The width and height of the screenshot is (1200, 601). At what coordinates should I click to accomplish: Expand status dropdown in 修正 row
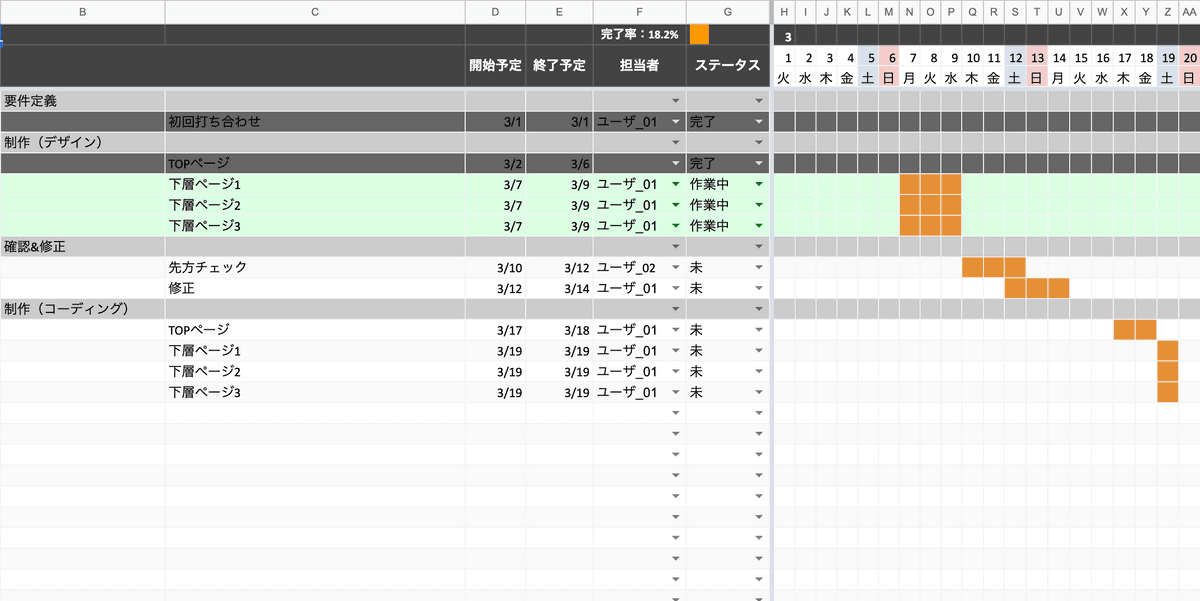758,289
